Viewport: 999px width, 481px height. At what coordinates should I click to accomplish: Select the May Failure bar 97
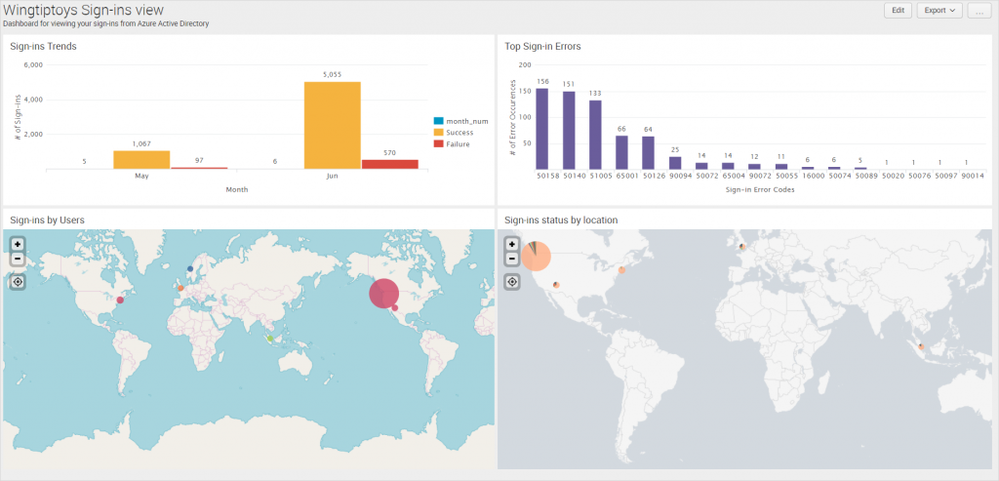point(199,168)
